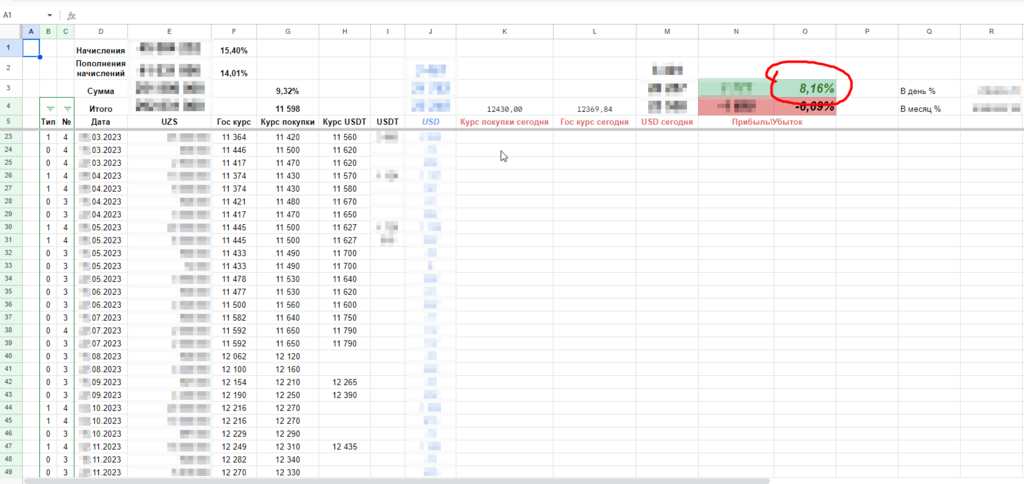Click the 11 670 cell in row 28

(345, 202)
